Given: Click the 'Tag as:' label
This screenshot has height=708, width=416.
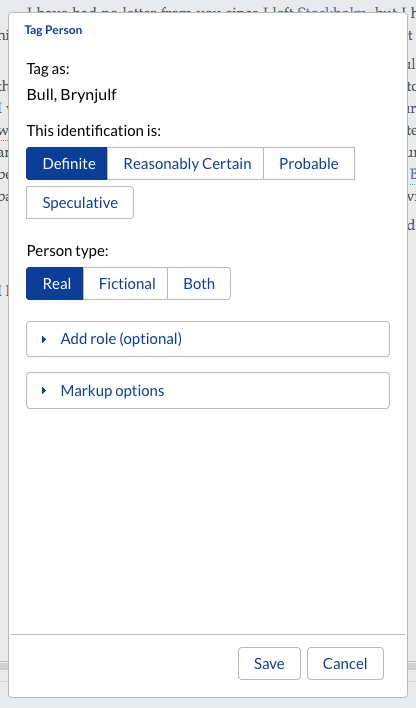Looking at the screenshot, I should (x=48, y=69).
